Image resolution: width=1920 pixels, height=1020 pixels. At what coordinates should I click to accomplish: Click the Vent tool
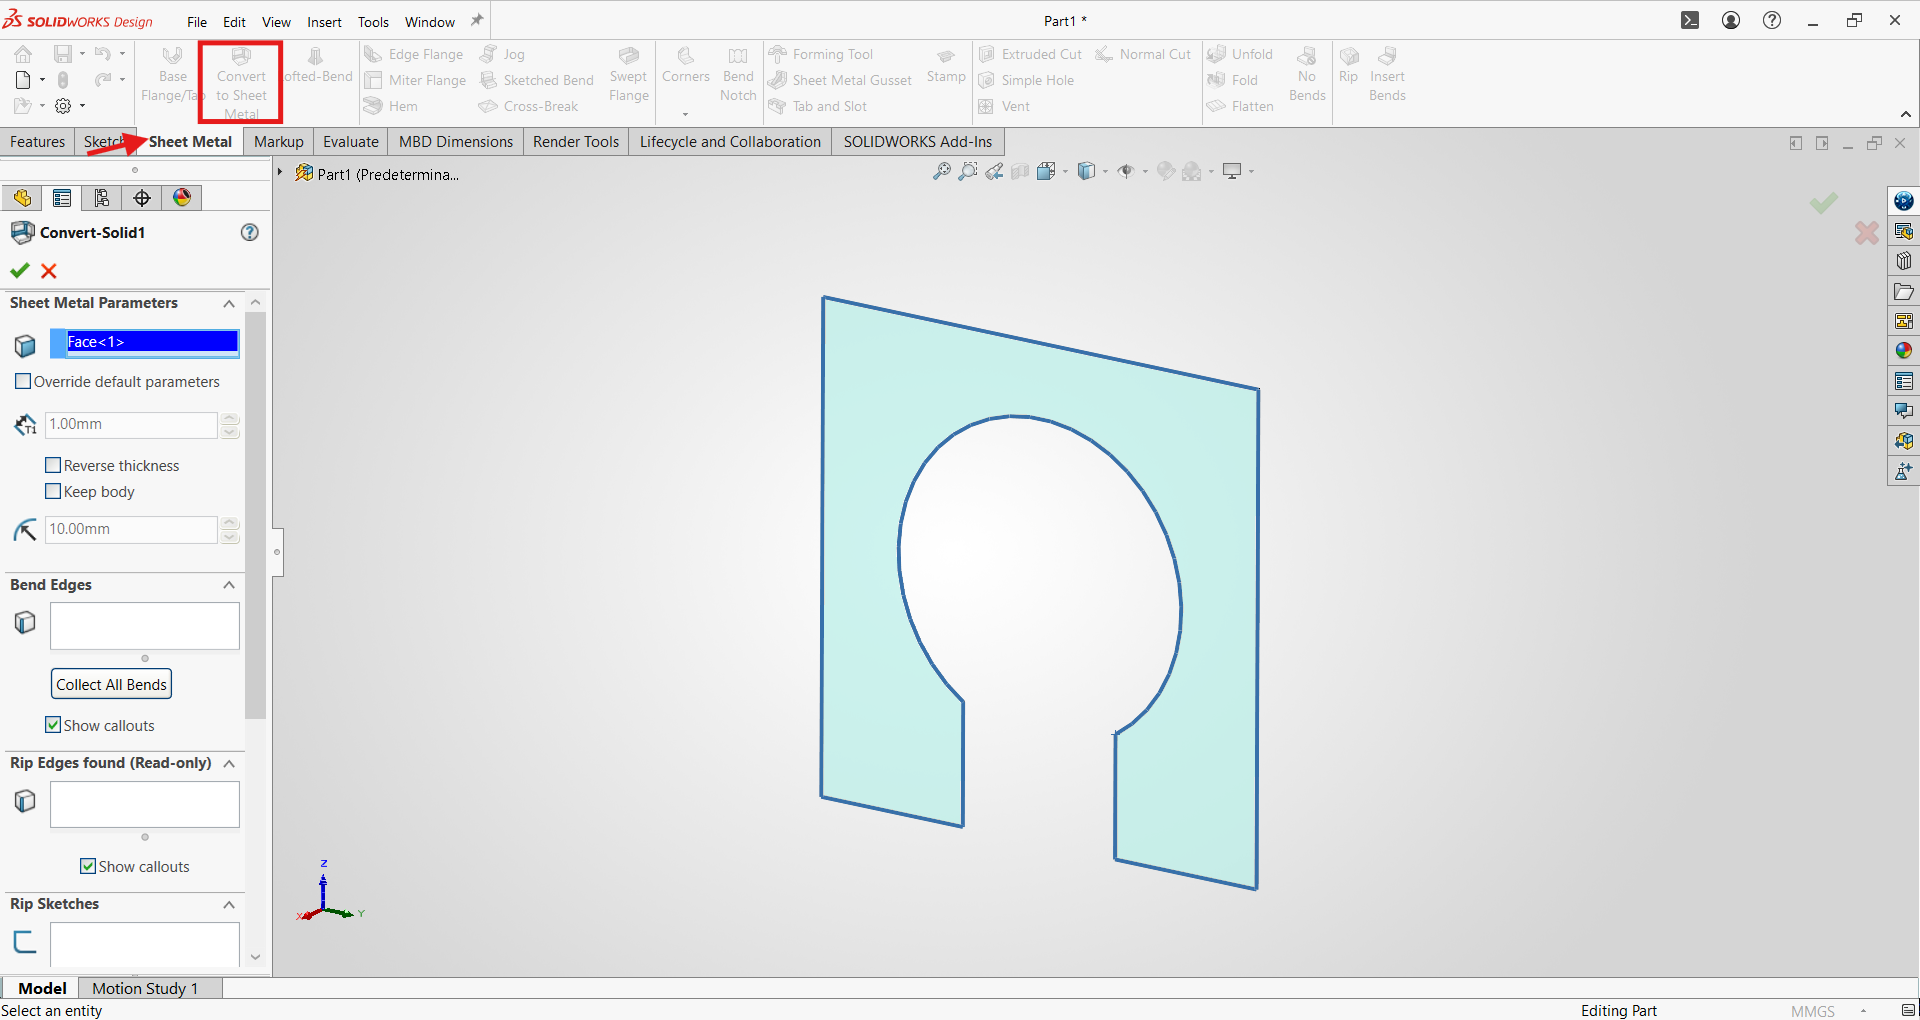1004,106
